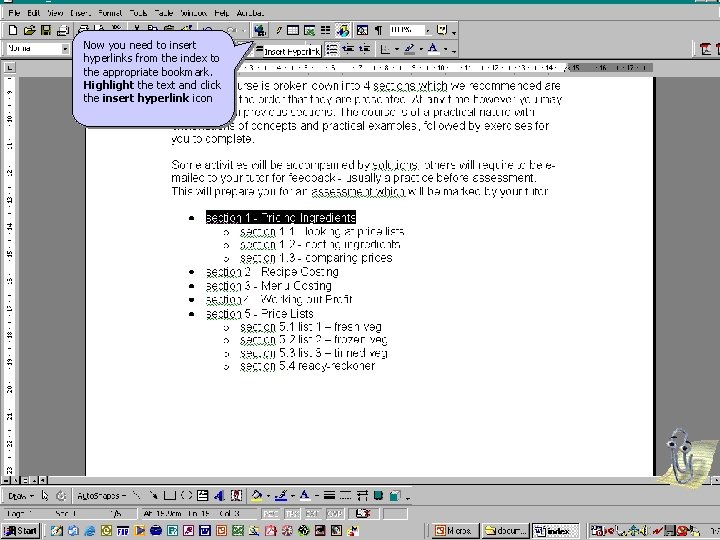Select the Arrow drawing tool
Screen dimensions: 720x540
point(153,495)
